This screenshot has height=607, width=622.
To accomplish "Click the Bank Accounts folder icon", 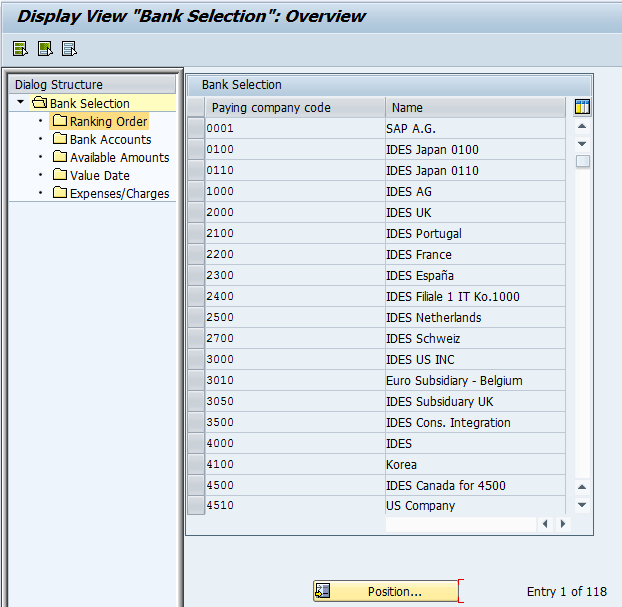I will [60, 140].
